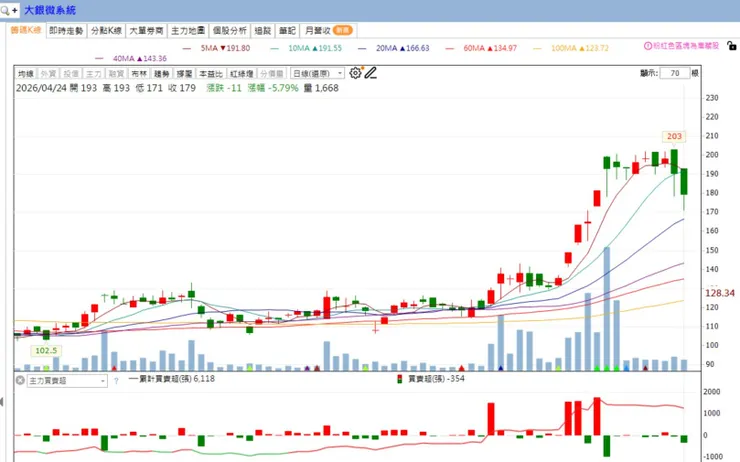Viewport: 740px width, 462px height.
Task: Click the 顯示 bar count field showing 70
Action: [675, 73]
